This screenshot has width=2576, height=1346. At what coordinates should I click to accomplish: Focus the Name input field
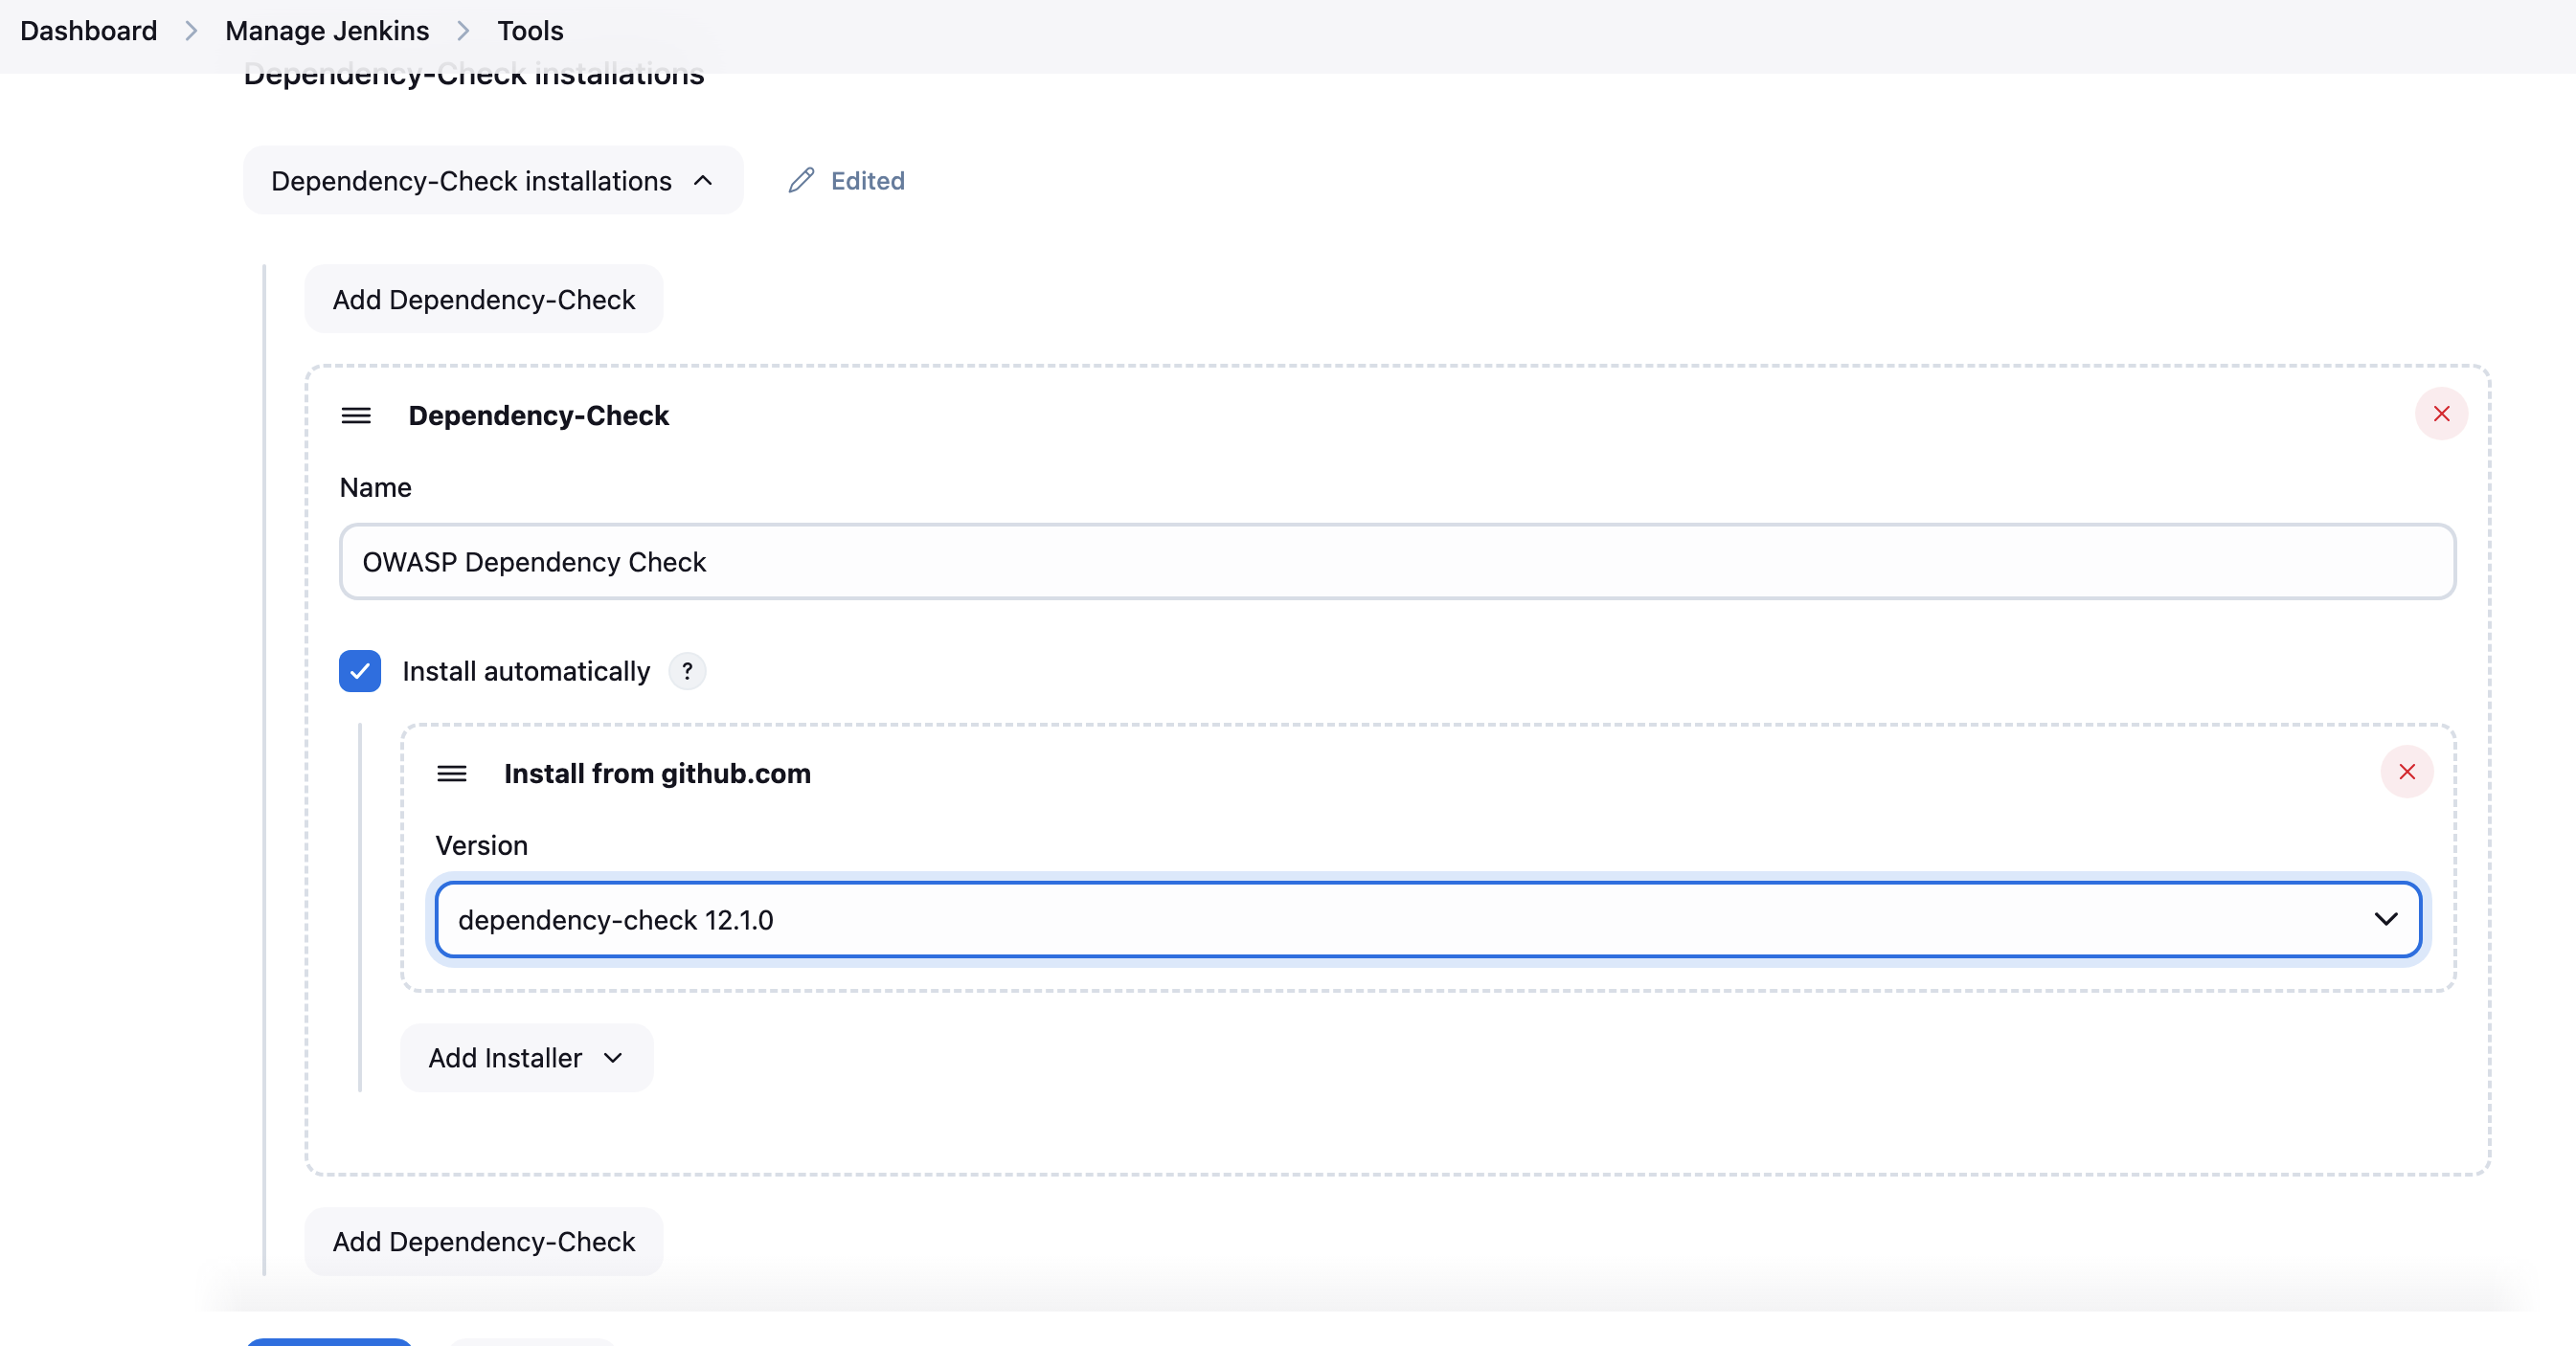(x=1396, y=562)
